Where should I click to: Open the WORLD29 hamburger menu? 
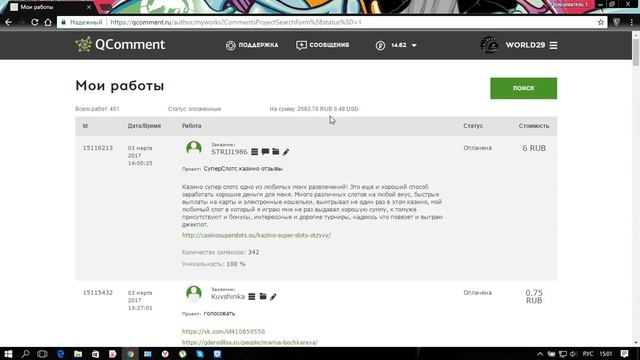tap(553, 45)
